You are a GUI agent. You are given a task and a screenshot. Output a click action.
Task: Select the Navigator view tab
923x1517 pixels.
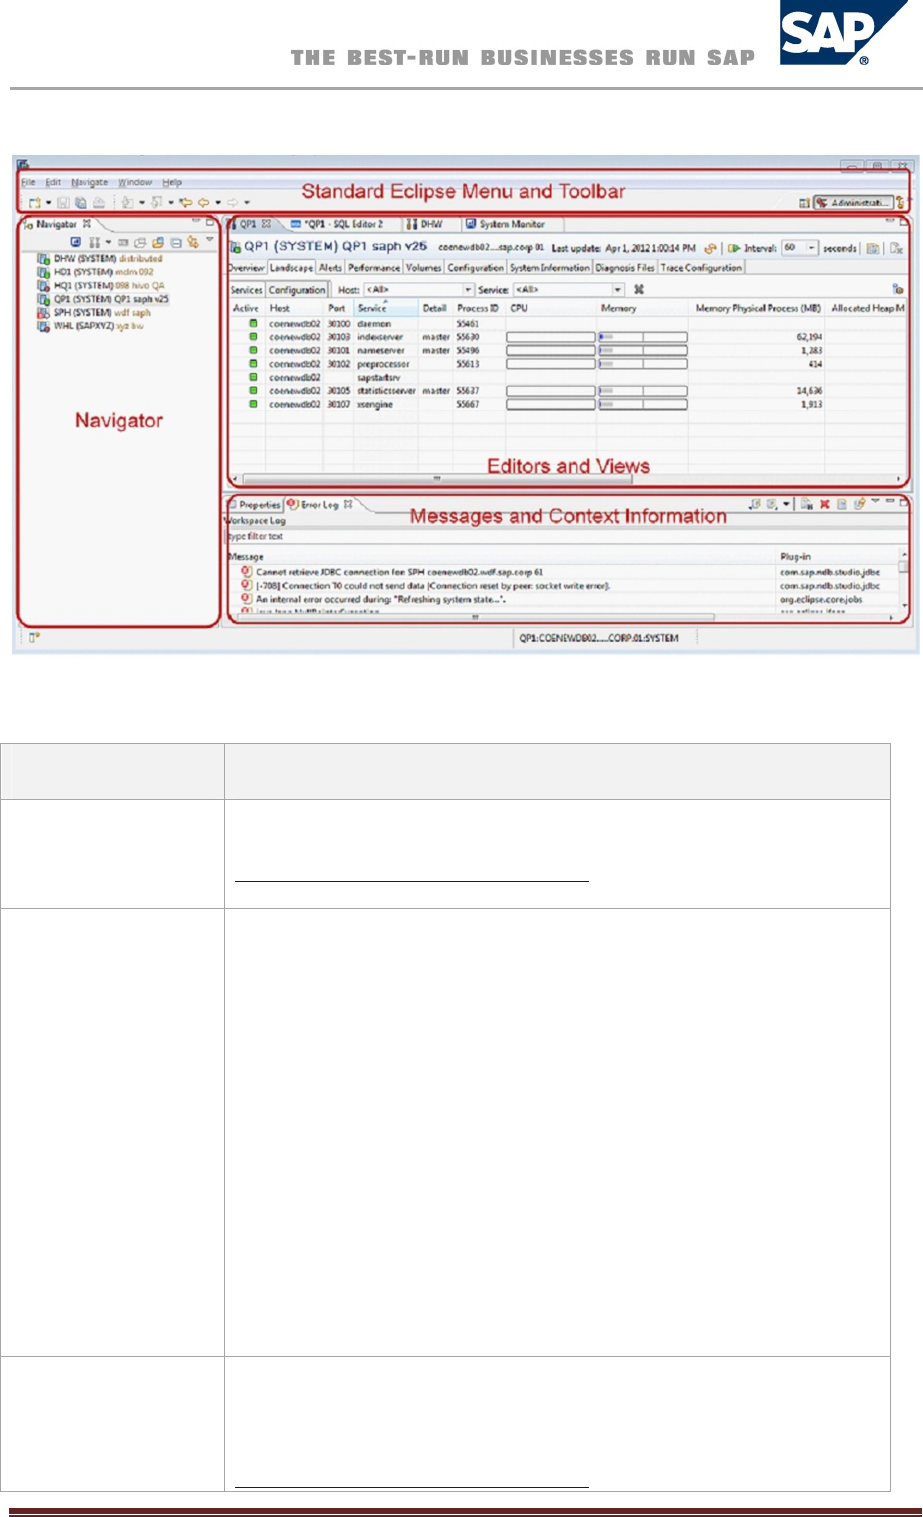tap(57, 225)
